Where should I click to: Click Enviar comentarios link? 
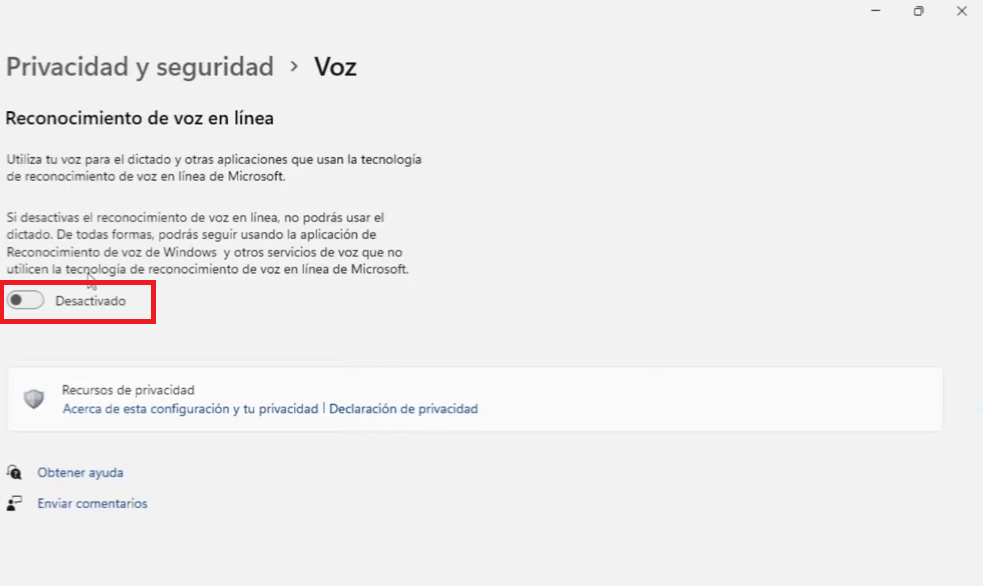tap(92, 503)
